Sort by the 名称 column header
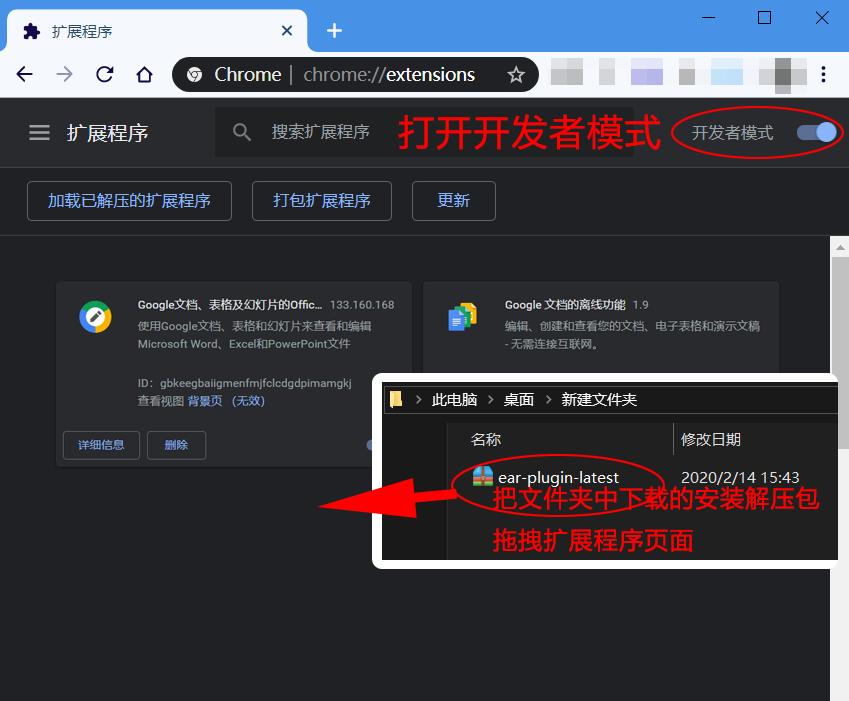849x701 pixels. coord(486,440)
